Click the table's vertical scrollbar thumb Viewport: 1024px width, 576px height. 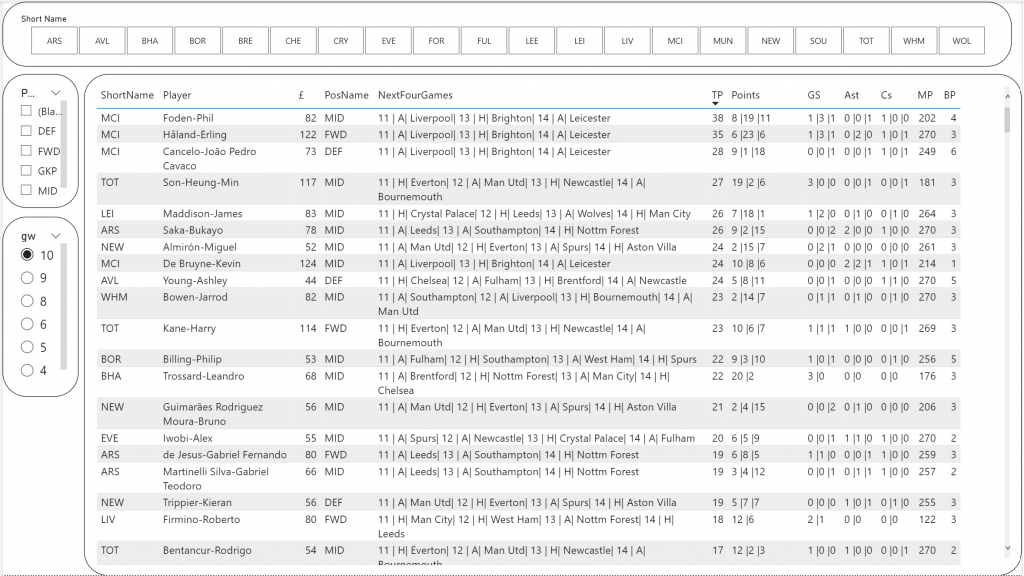pyautogui.click(x=1007, y=120)
